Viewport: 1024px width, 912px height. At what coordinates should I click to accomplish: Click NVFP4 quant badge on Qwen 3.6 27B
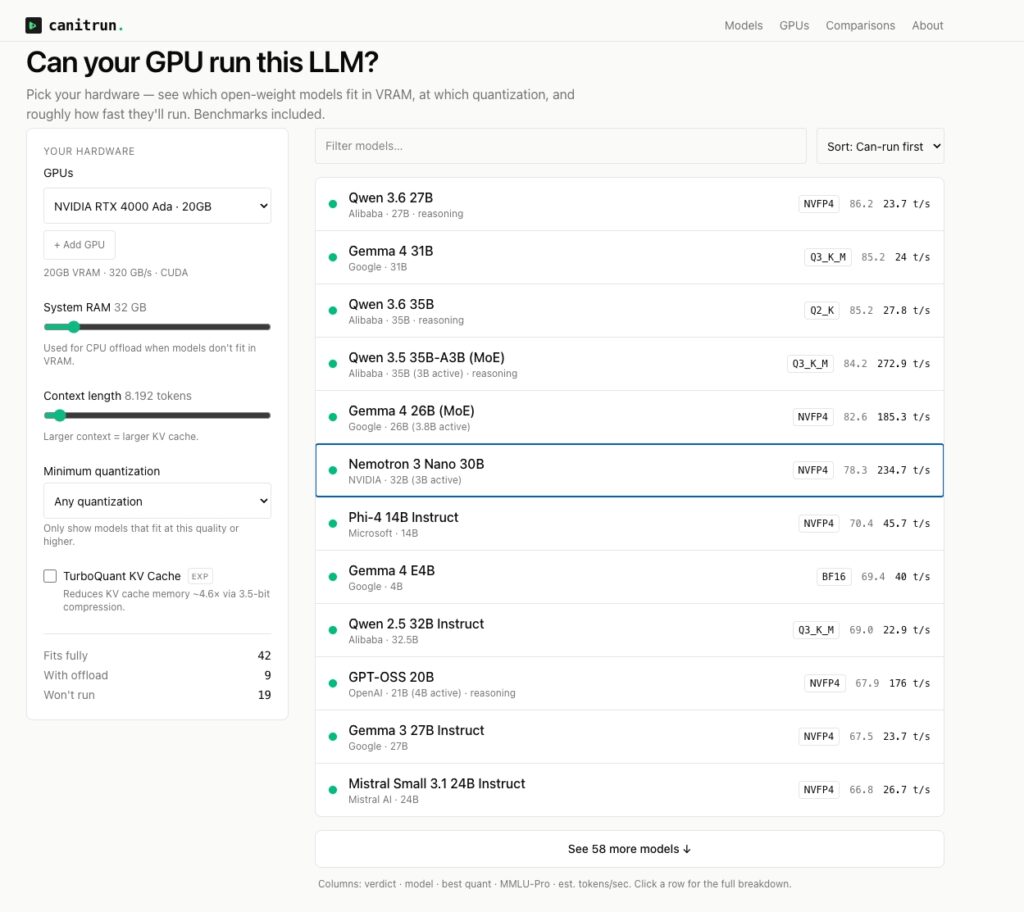[x=819, y=204]
